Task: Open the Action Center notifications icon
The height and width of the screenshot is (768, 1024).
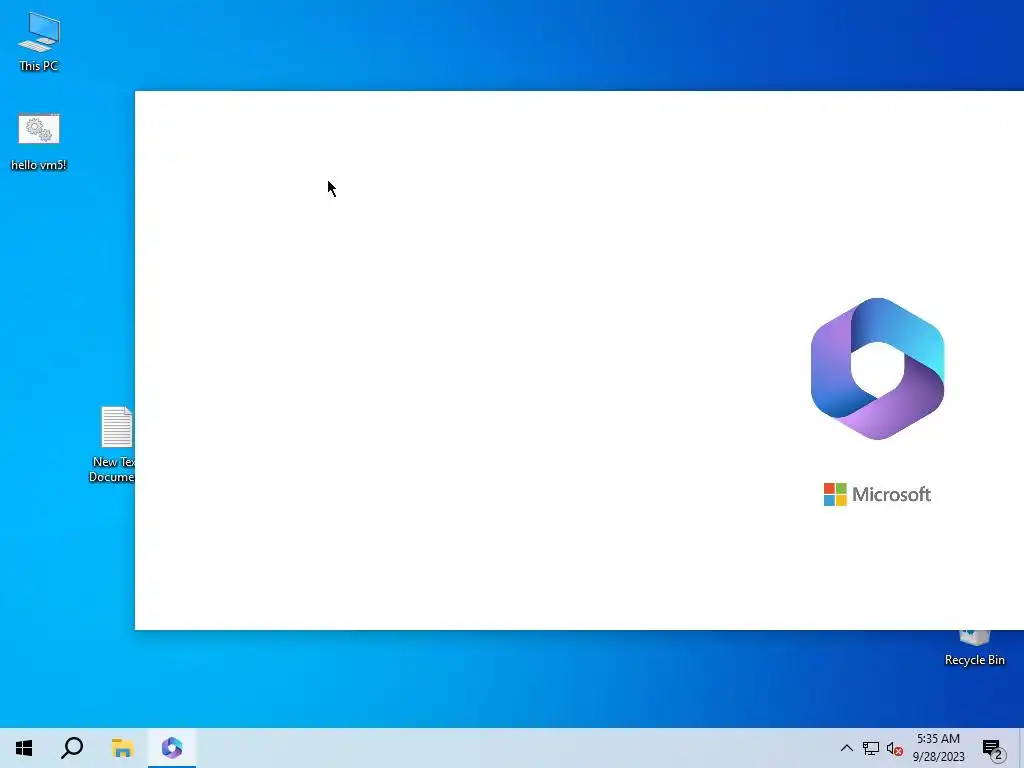Action: (x=994, y=749)
